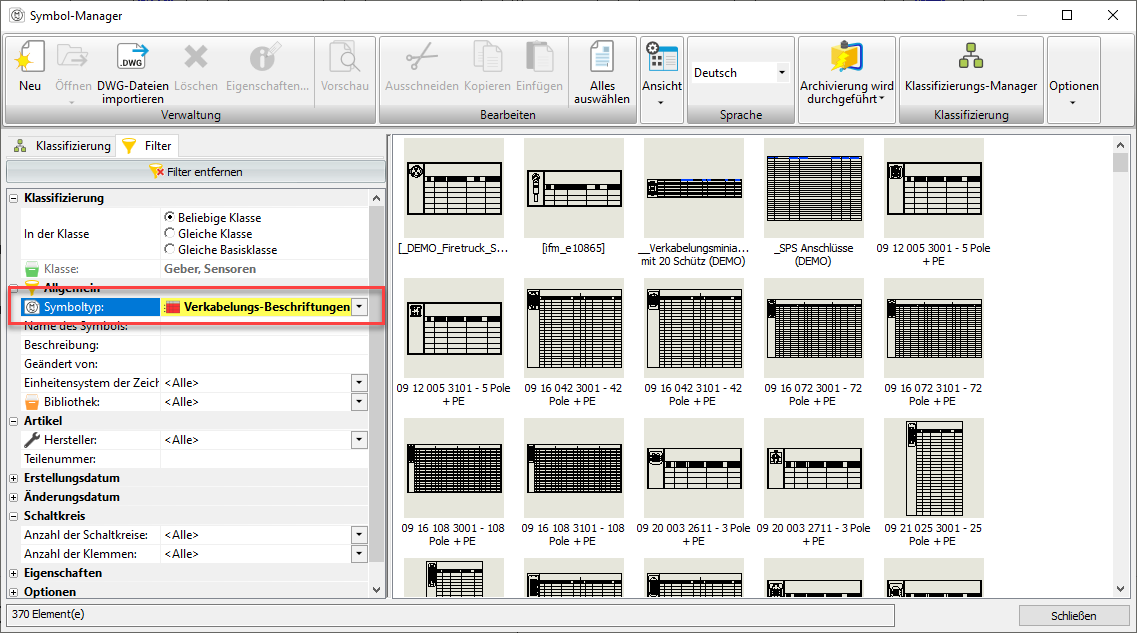Click the Alles auswählen icon
This screenshot has width=1137, height=633.
[x=601, y=58]
